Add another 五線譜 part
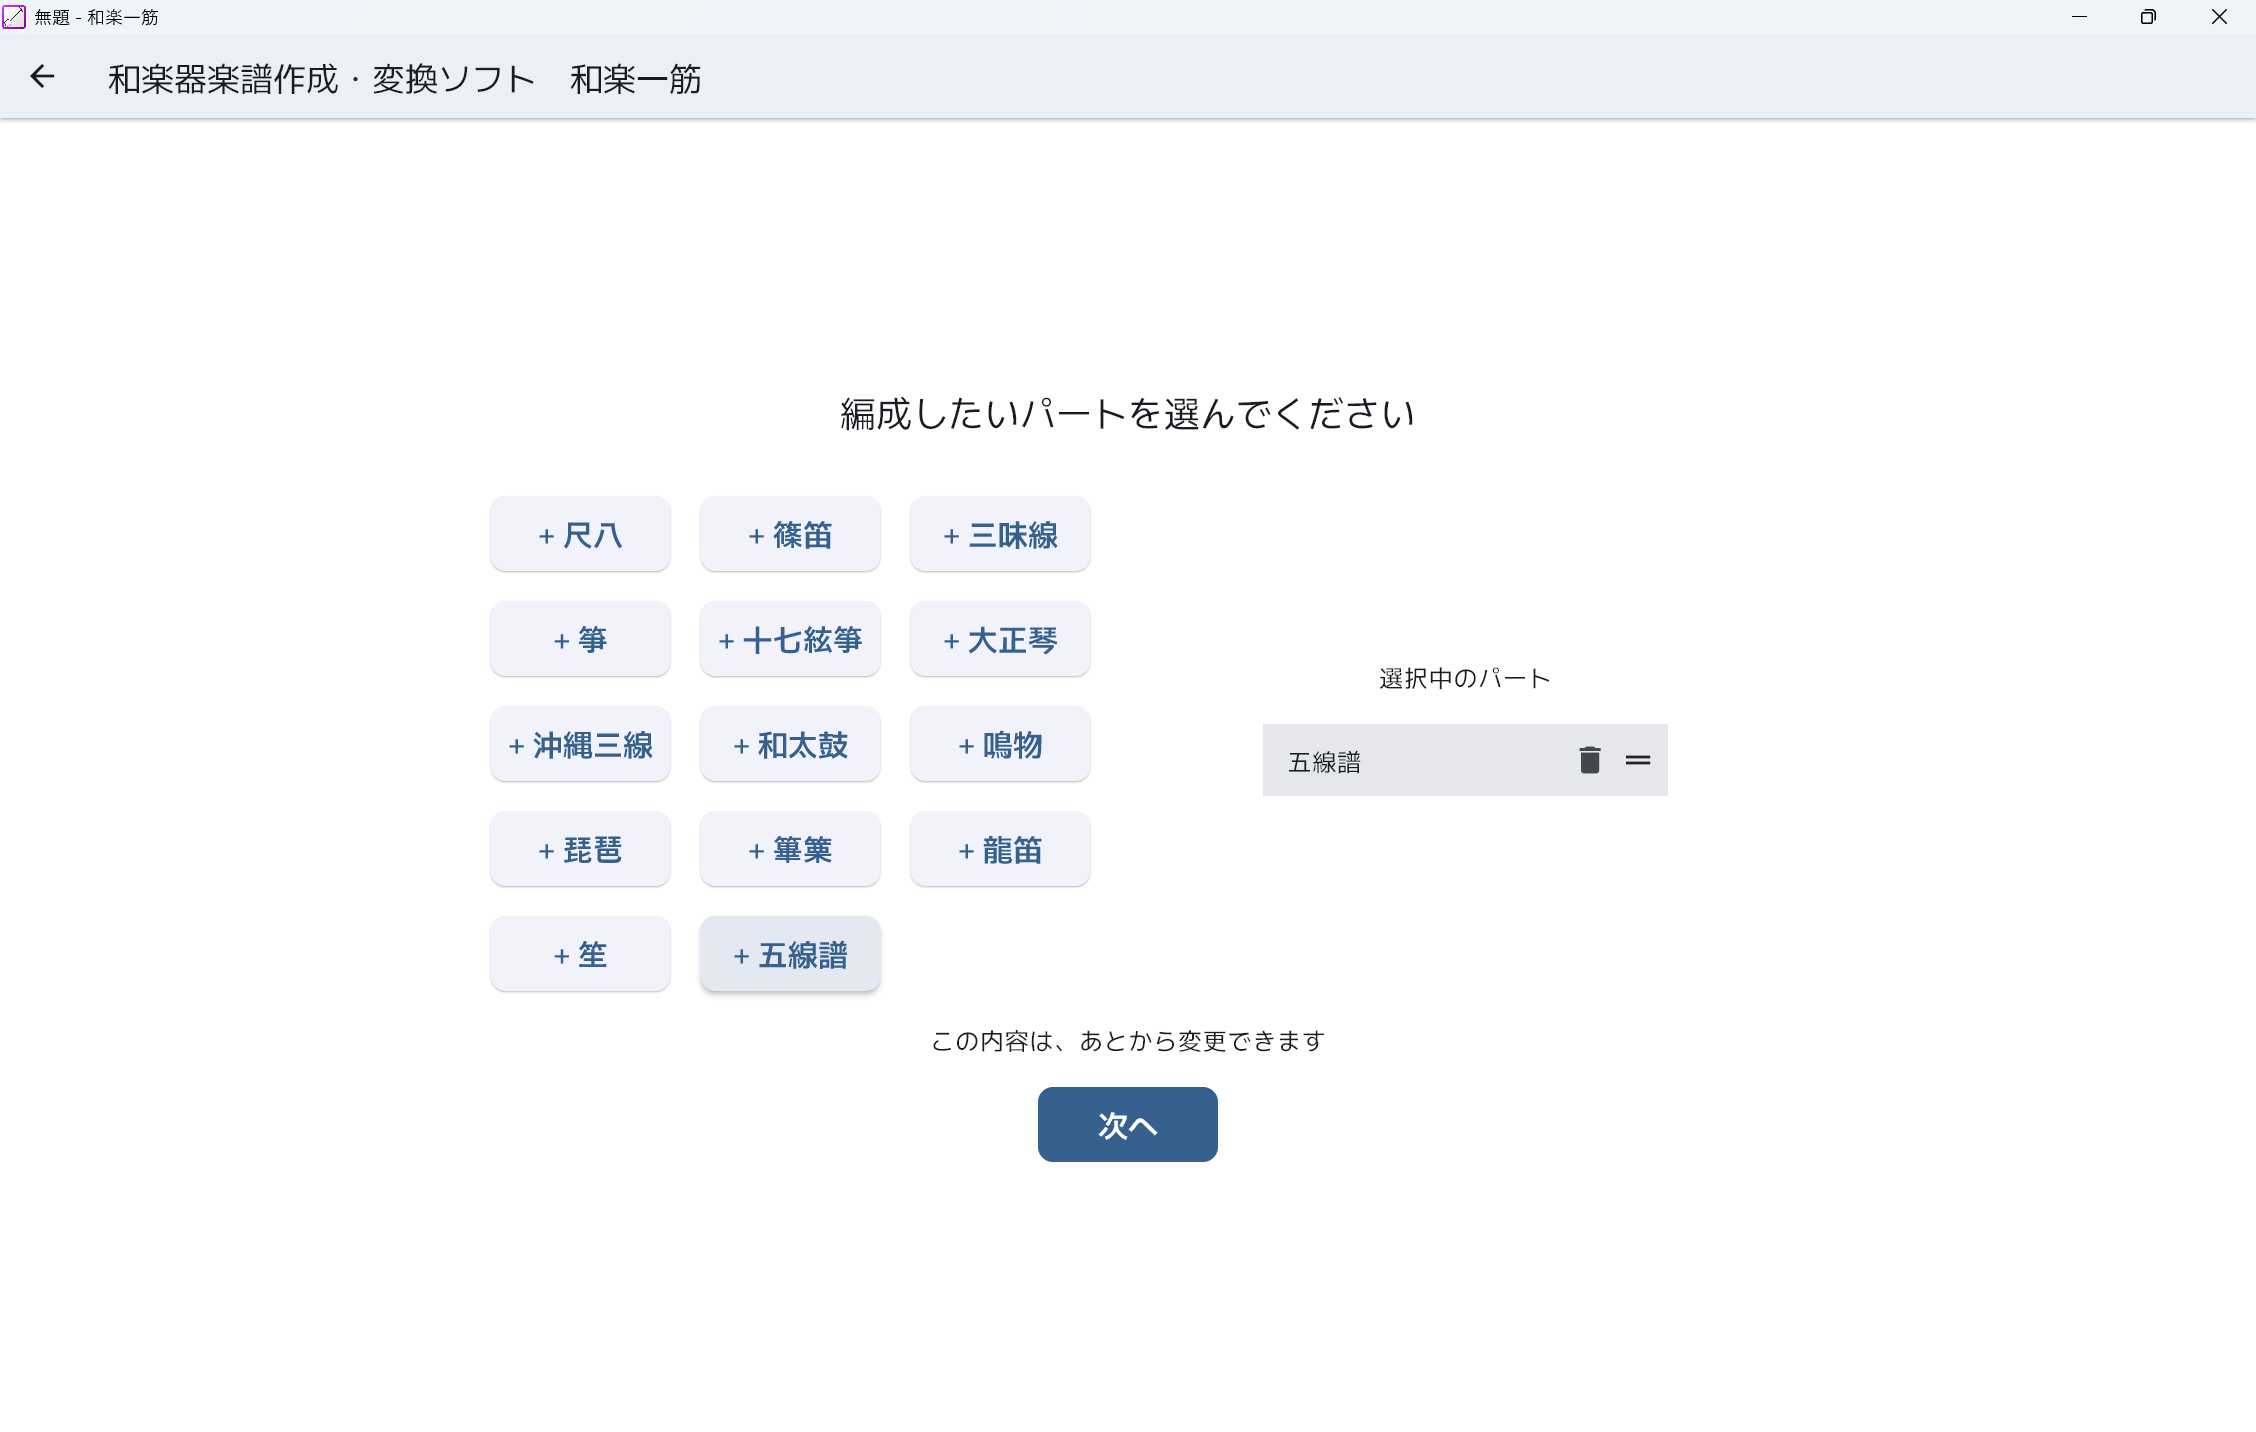This screenshot has width=2256, height=1432. (790, 955)
